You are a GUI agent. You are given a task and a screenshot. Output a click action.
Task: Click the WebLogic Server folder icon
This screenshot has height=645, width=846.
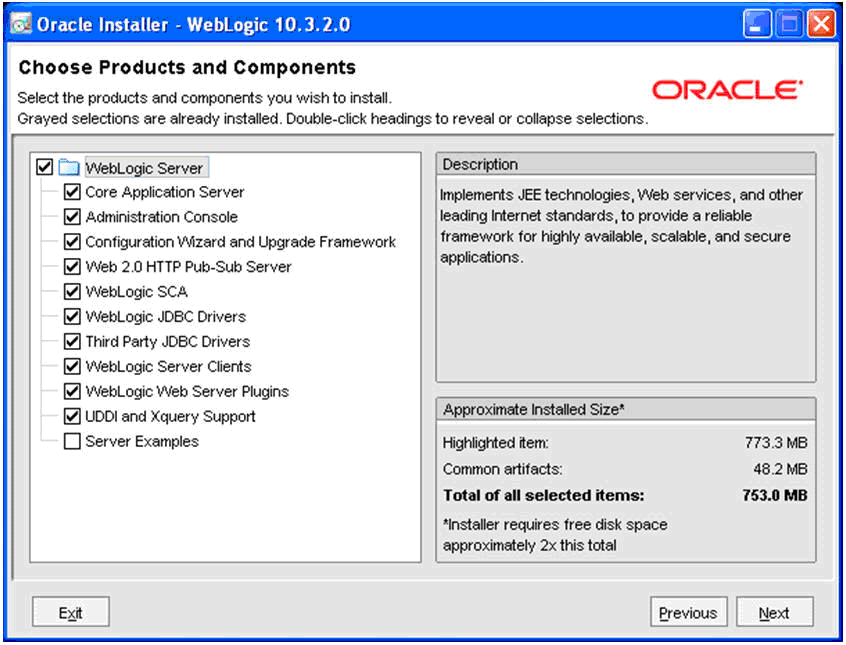point(69,167)
